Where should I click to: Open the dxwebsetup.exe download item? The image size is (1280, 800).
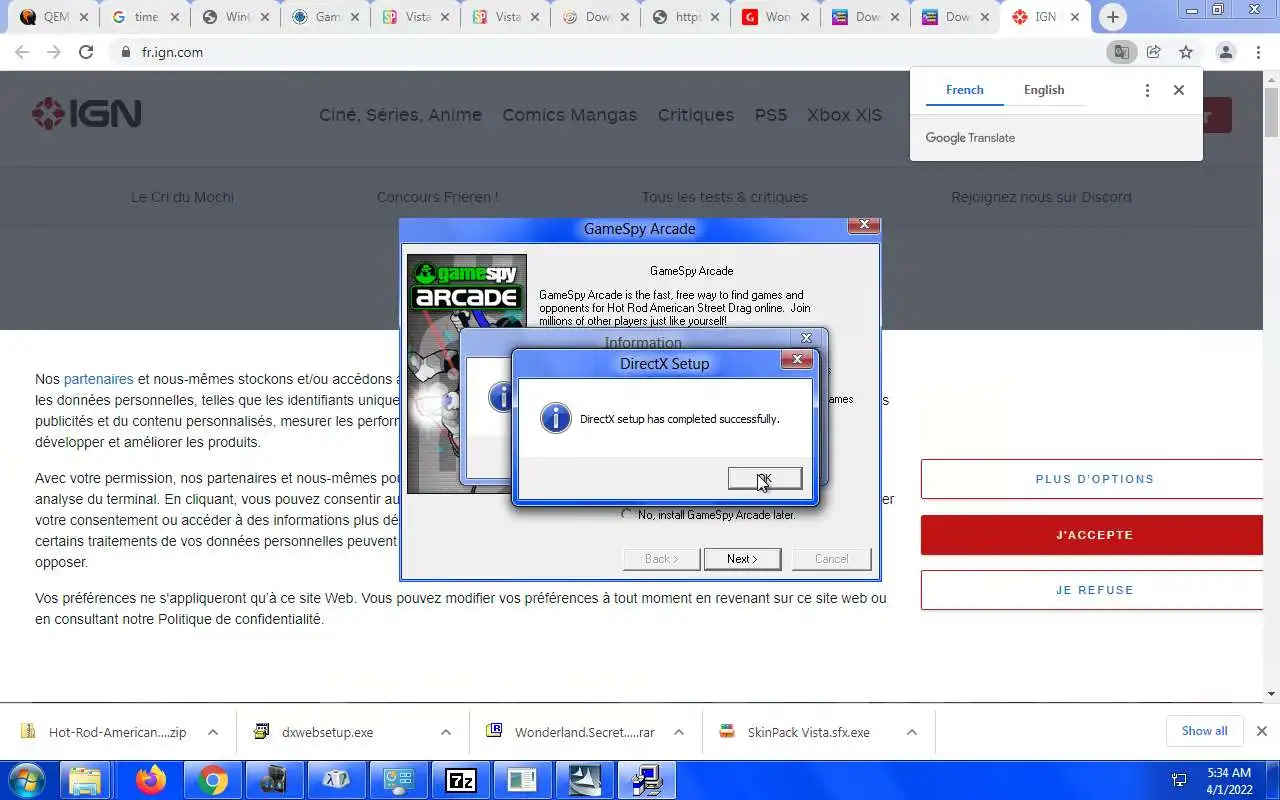pyautogui.click(x=327, y=732)
